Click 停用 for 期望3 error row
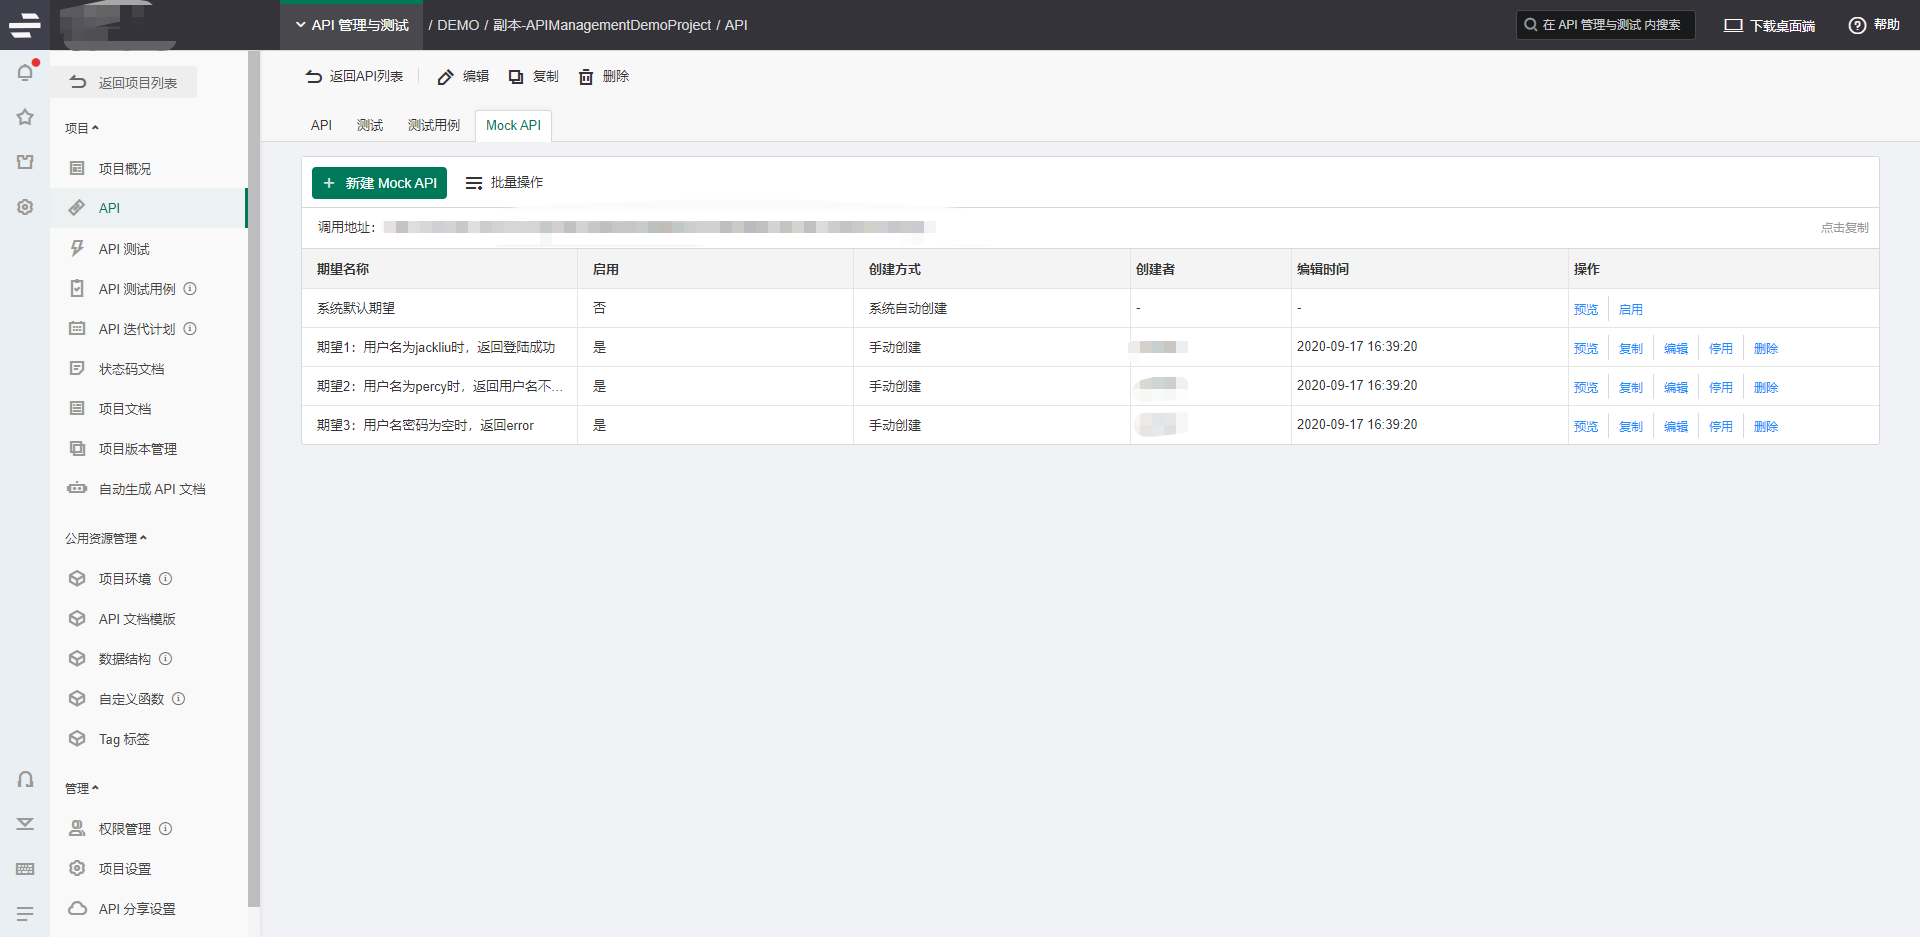 coord(1720,426)
